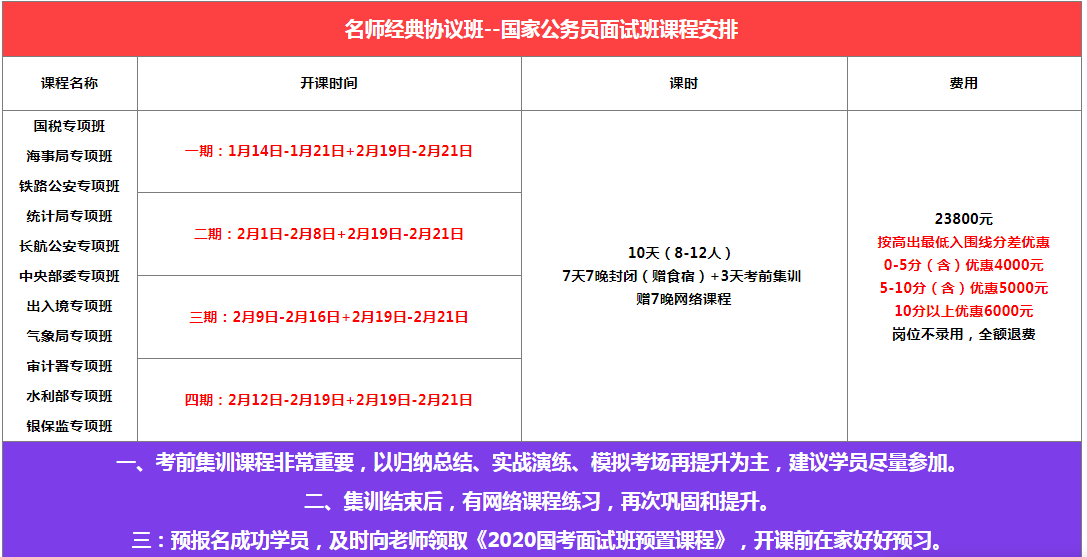This screenshot has width=1087, height=557.
Task: Pick the 三期 schedule starting 2月9日
Action: (x=329, y=317)
